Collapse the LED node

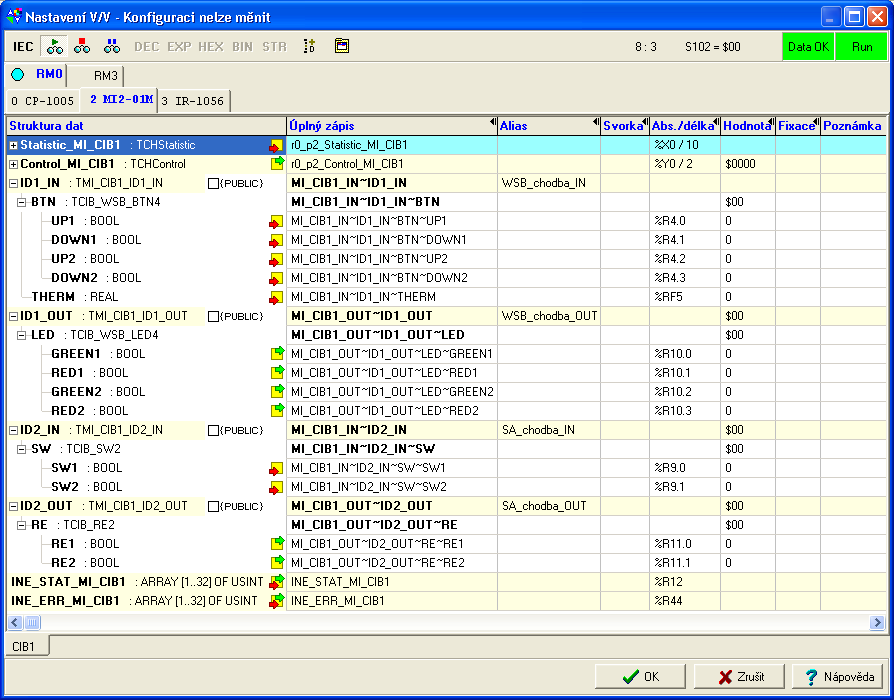point(22,335)
